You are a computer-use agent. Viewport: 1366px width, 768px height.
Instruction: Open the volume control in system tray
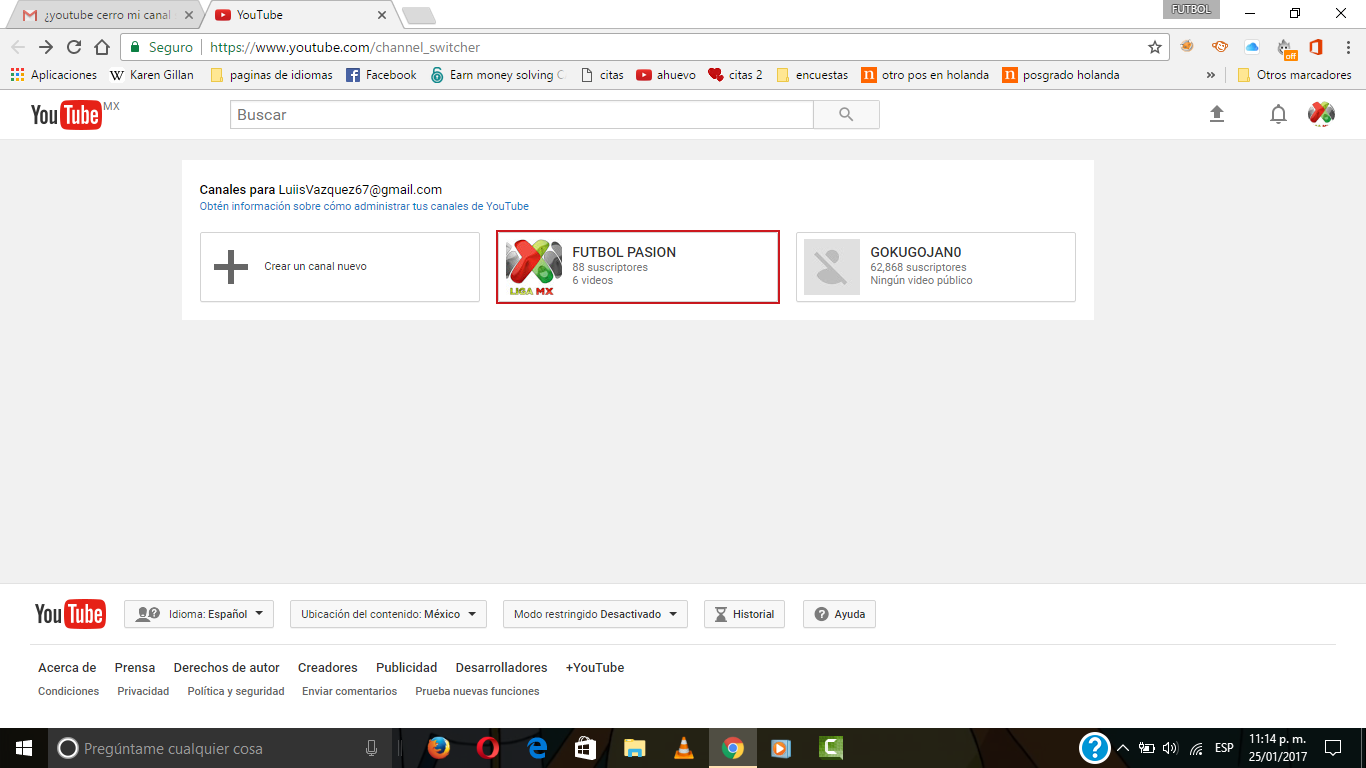click(x=1170, y=748)
